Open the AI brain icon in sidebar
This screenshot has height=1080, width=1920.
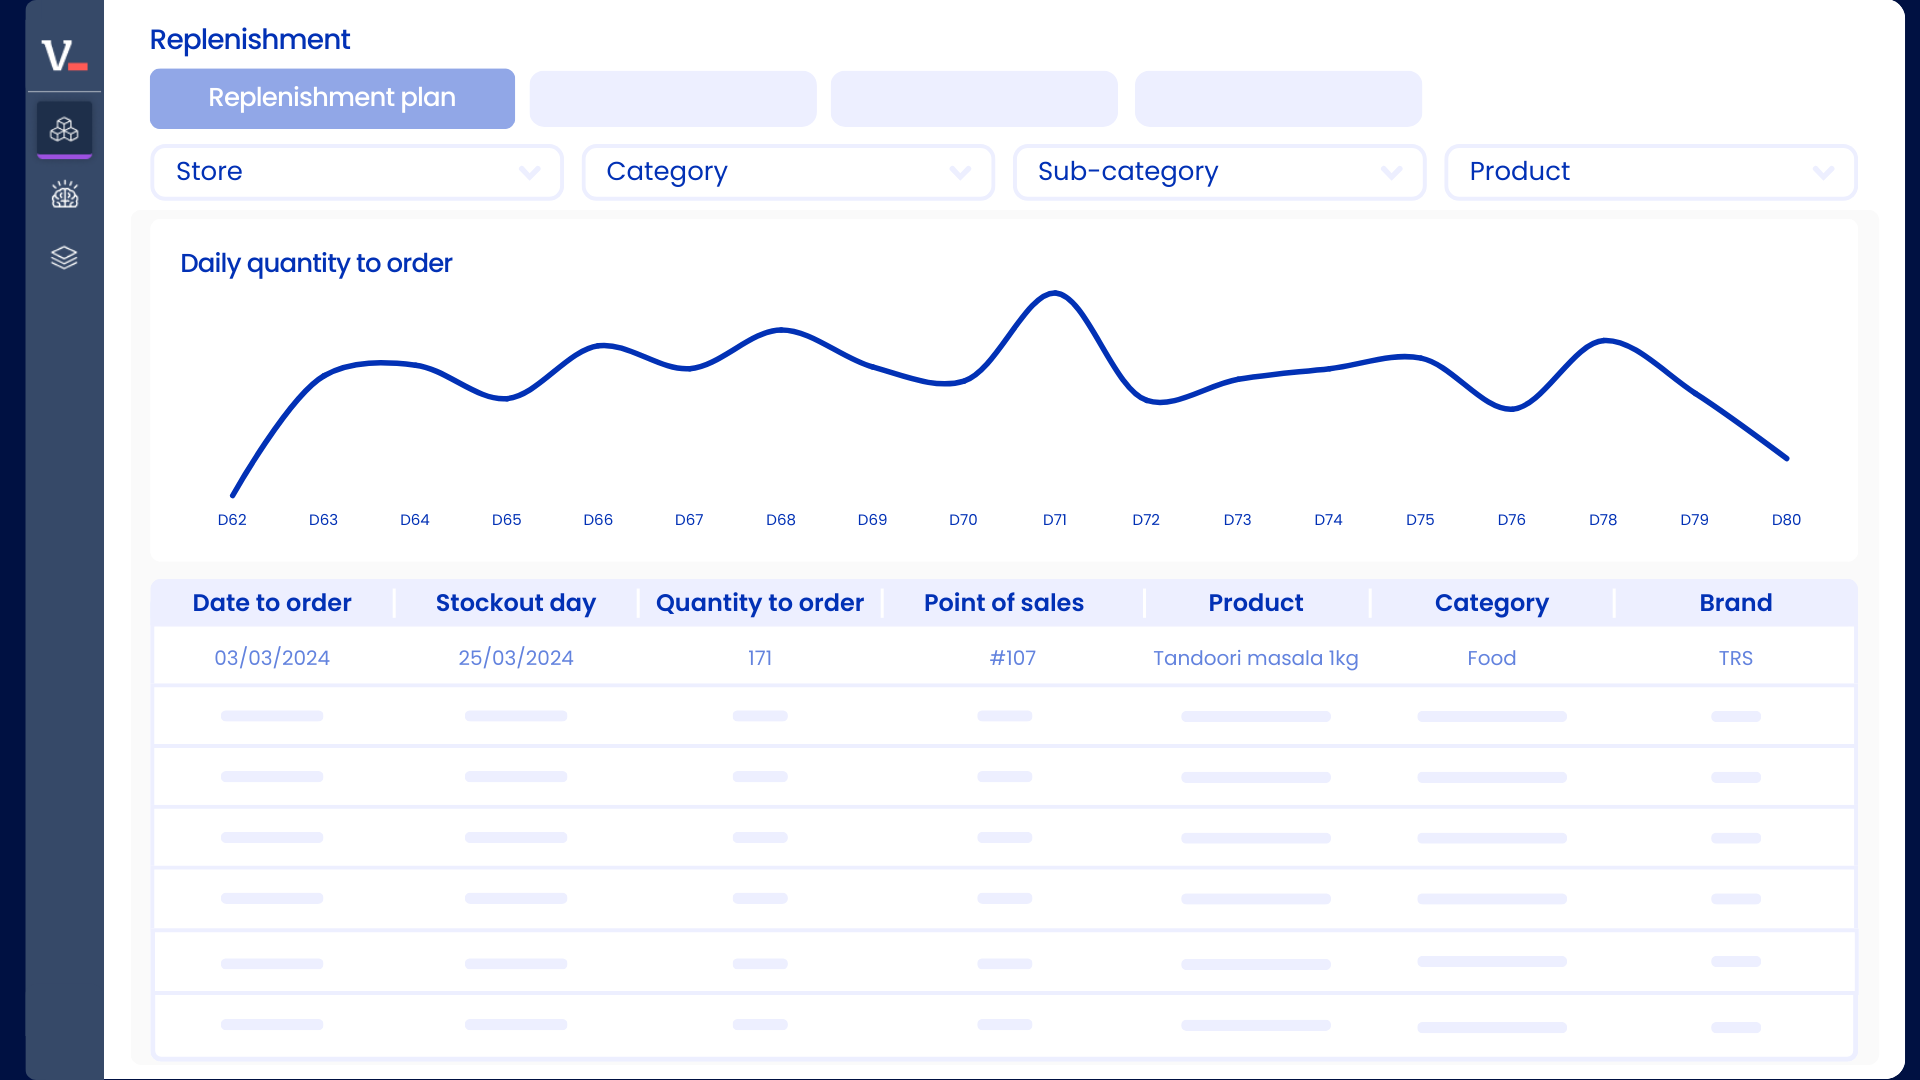point(64,194)
